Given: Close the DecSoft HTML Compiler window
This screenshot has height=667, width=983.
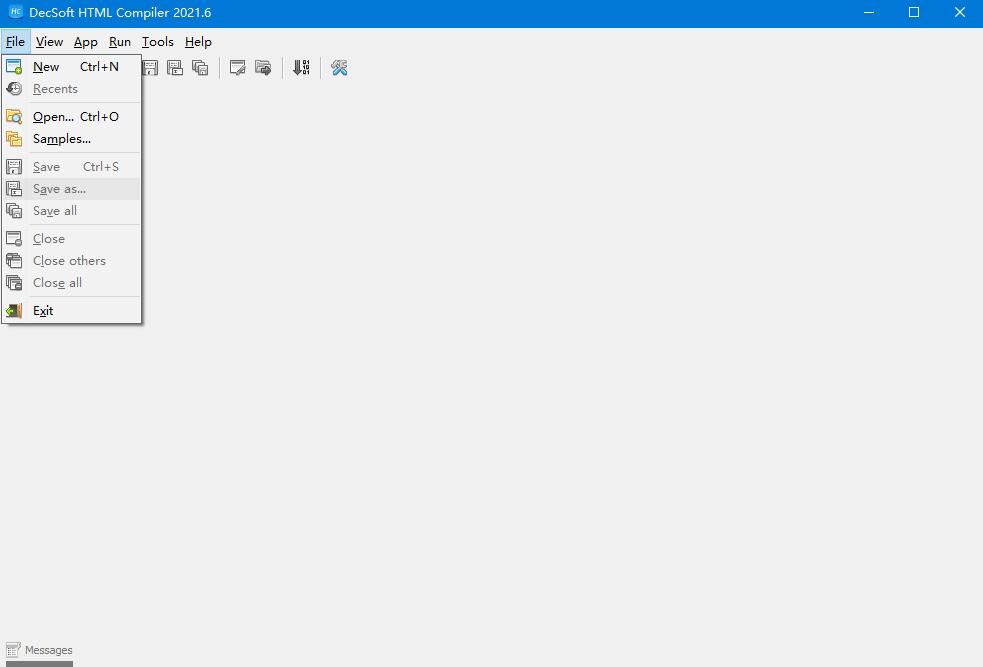Looking at the screenshot, I should pyautogui.click(x=960, y=13).
